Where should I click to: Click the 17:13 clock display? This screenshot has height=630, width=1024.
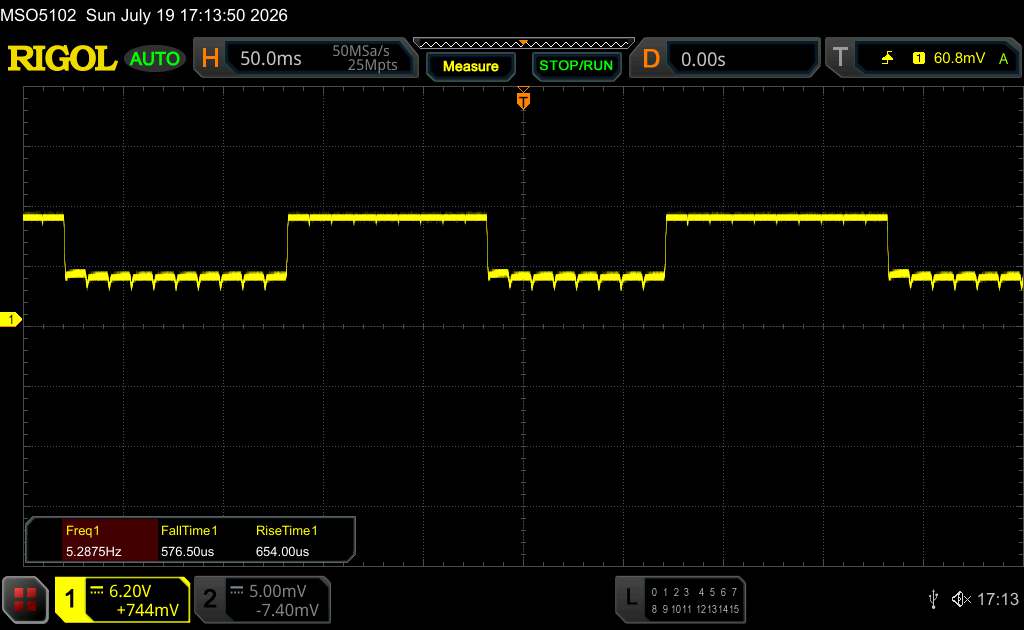pos(997,599)
